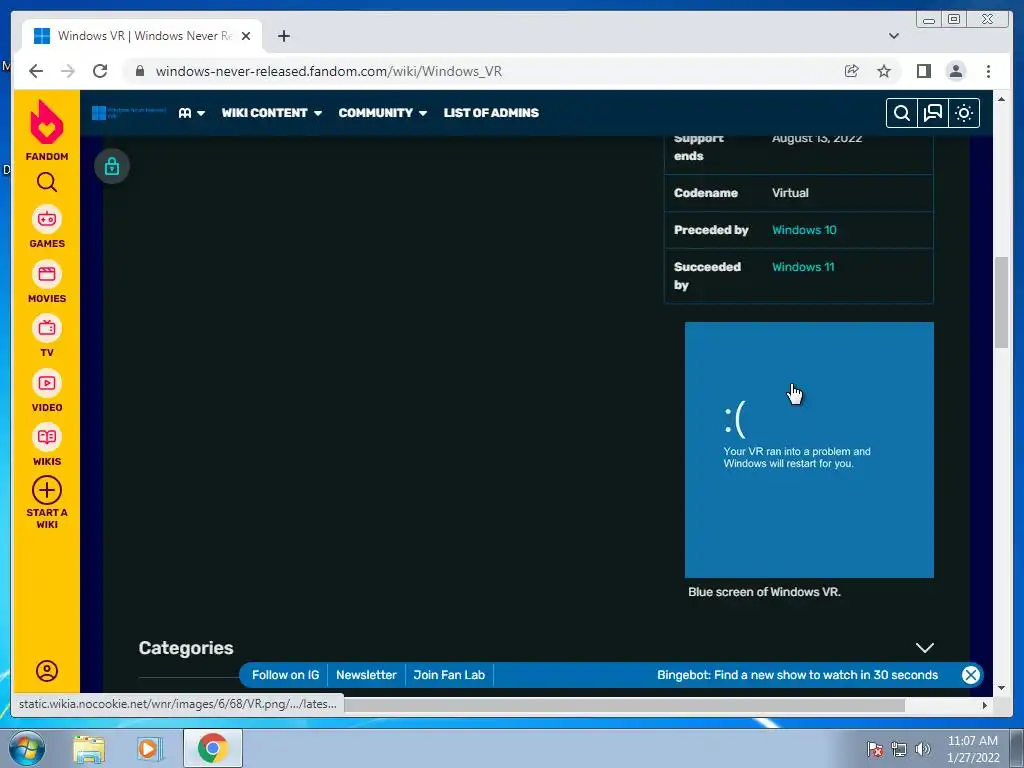The image size is (1024, 768).
Task: Click the wiki logo in the header
Action: (129, 113)
